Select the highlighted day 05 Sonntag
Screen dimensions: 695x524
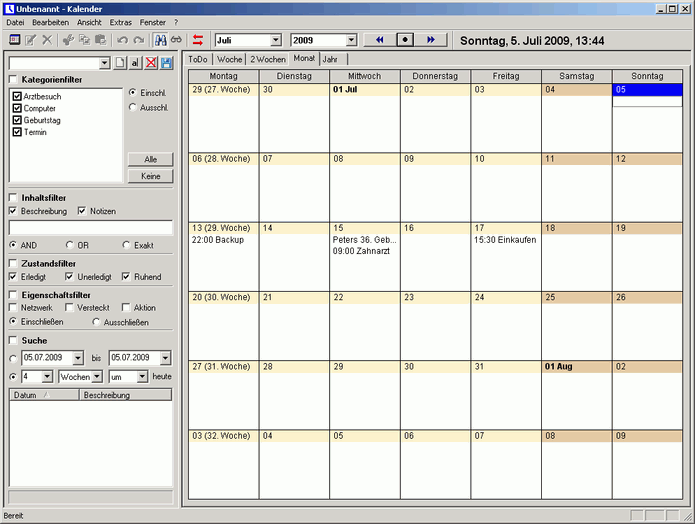click(647, 90)
